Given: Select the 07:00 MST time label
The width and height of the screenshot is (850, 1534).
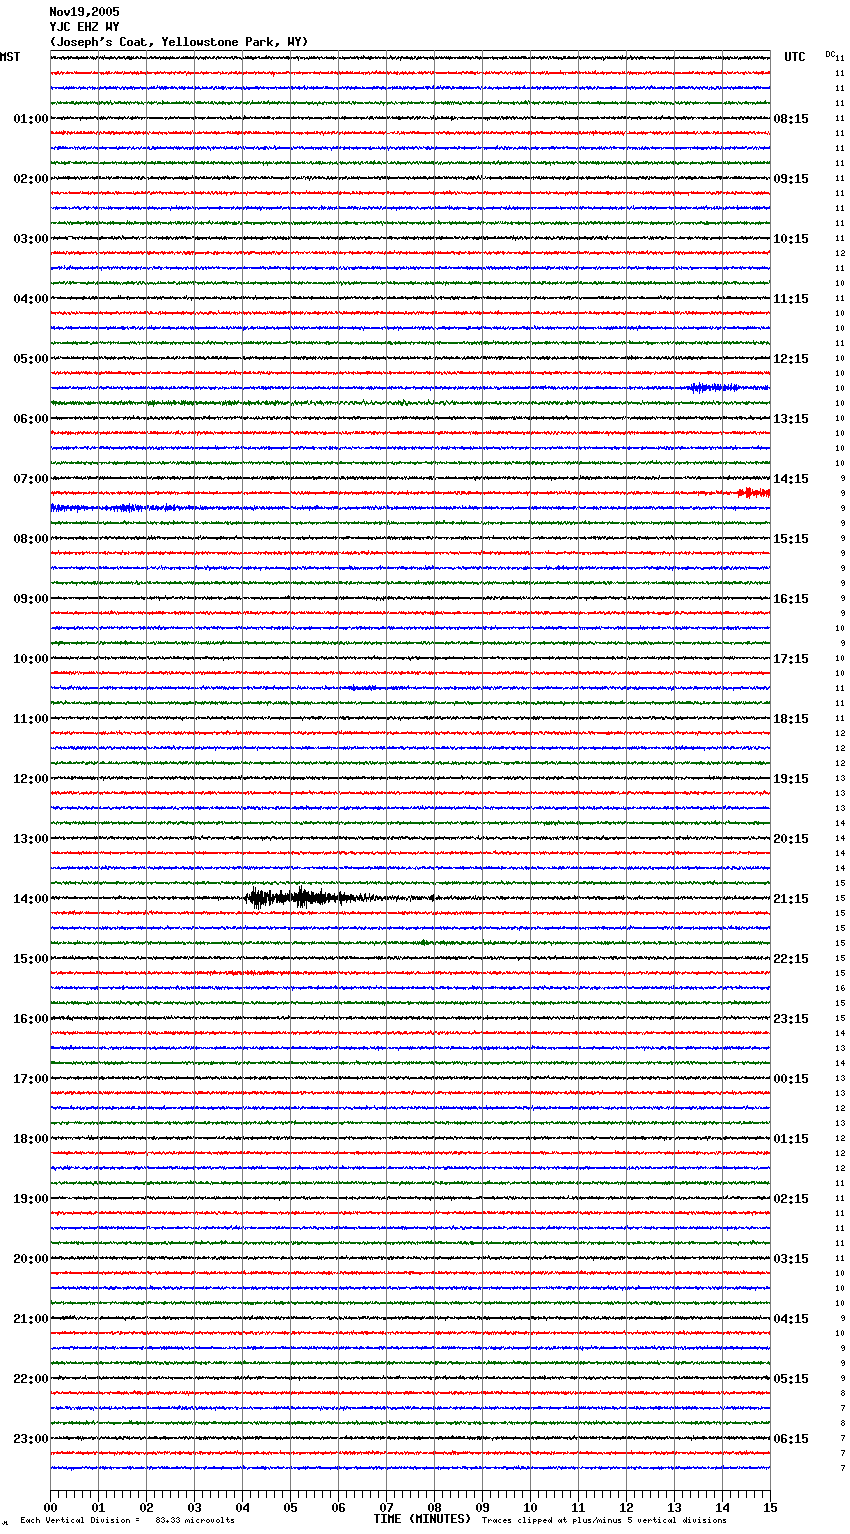Looking at the screenshot, I should pos(31,479).
